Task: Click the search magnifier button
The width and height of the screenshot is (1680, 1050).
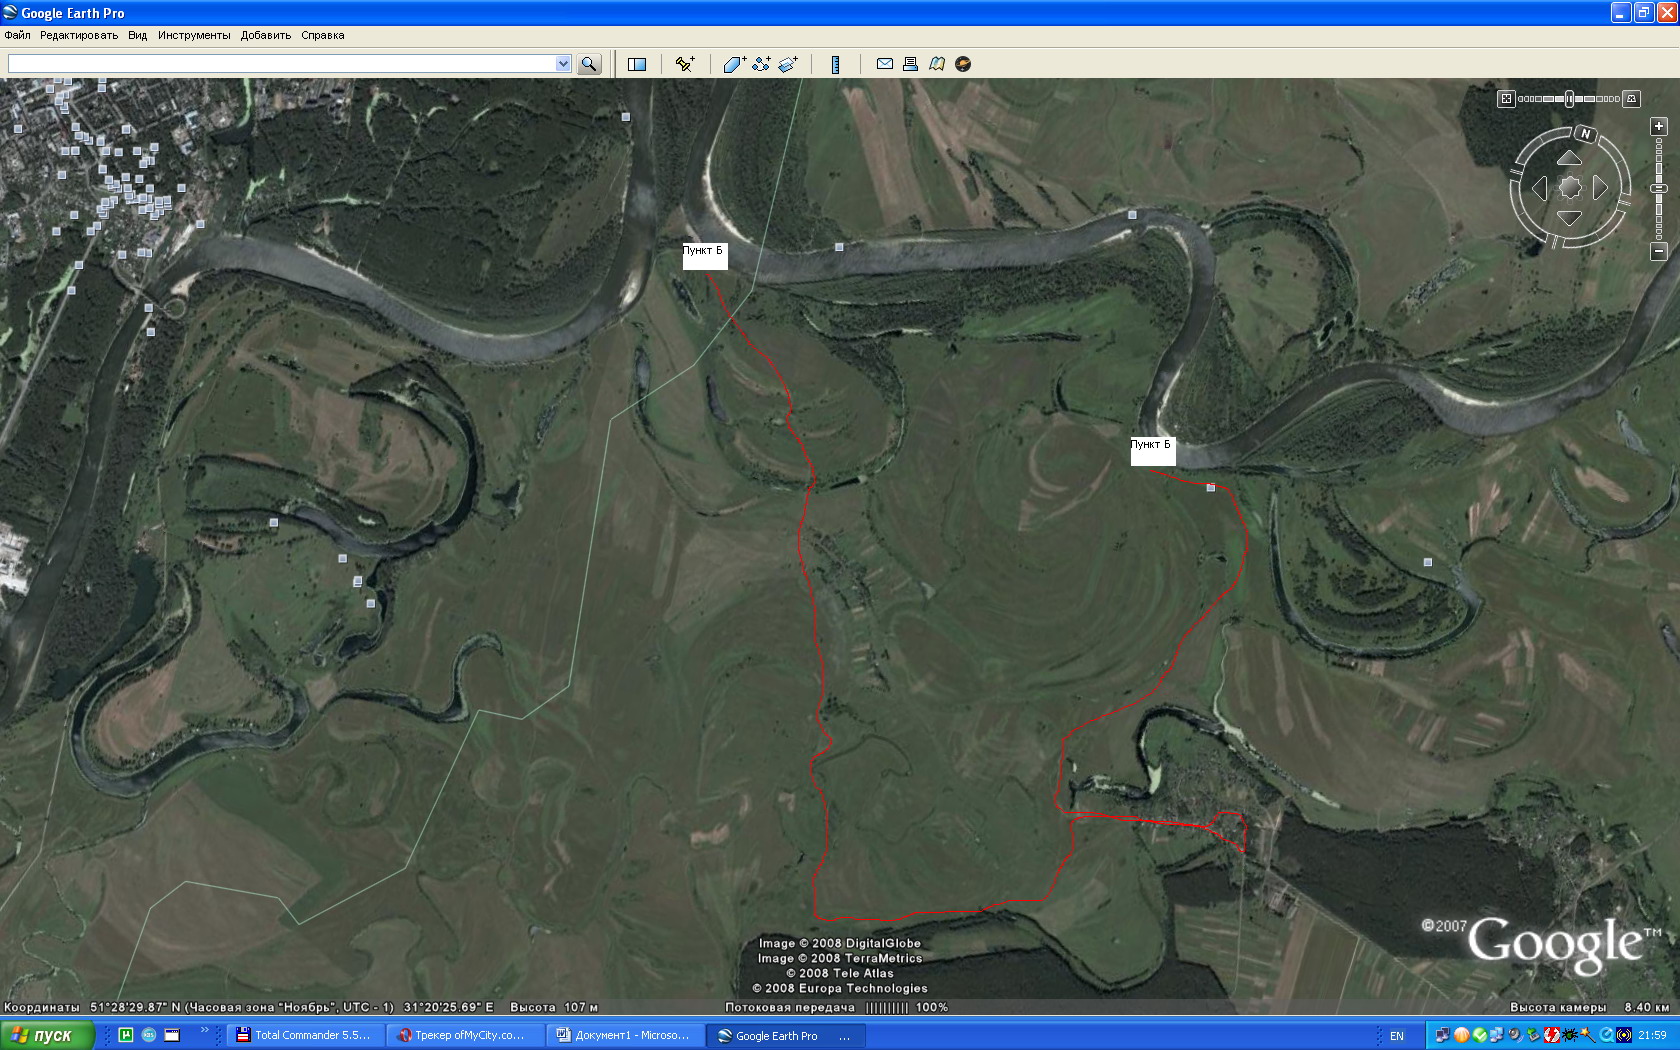Action: pyautogui.click(x=589, y=64)
